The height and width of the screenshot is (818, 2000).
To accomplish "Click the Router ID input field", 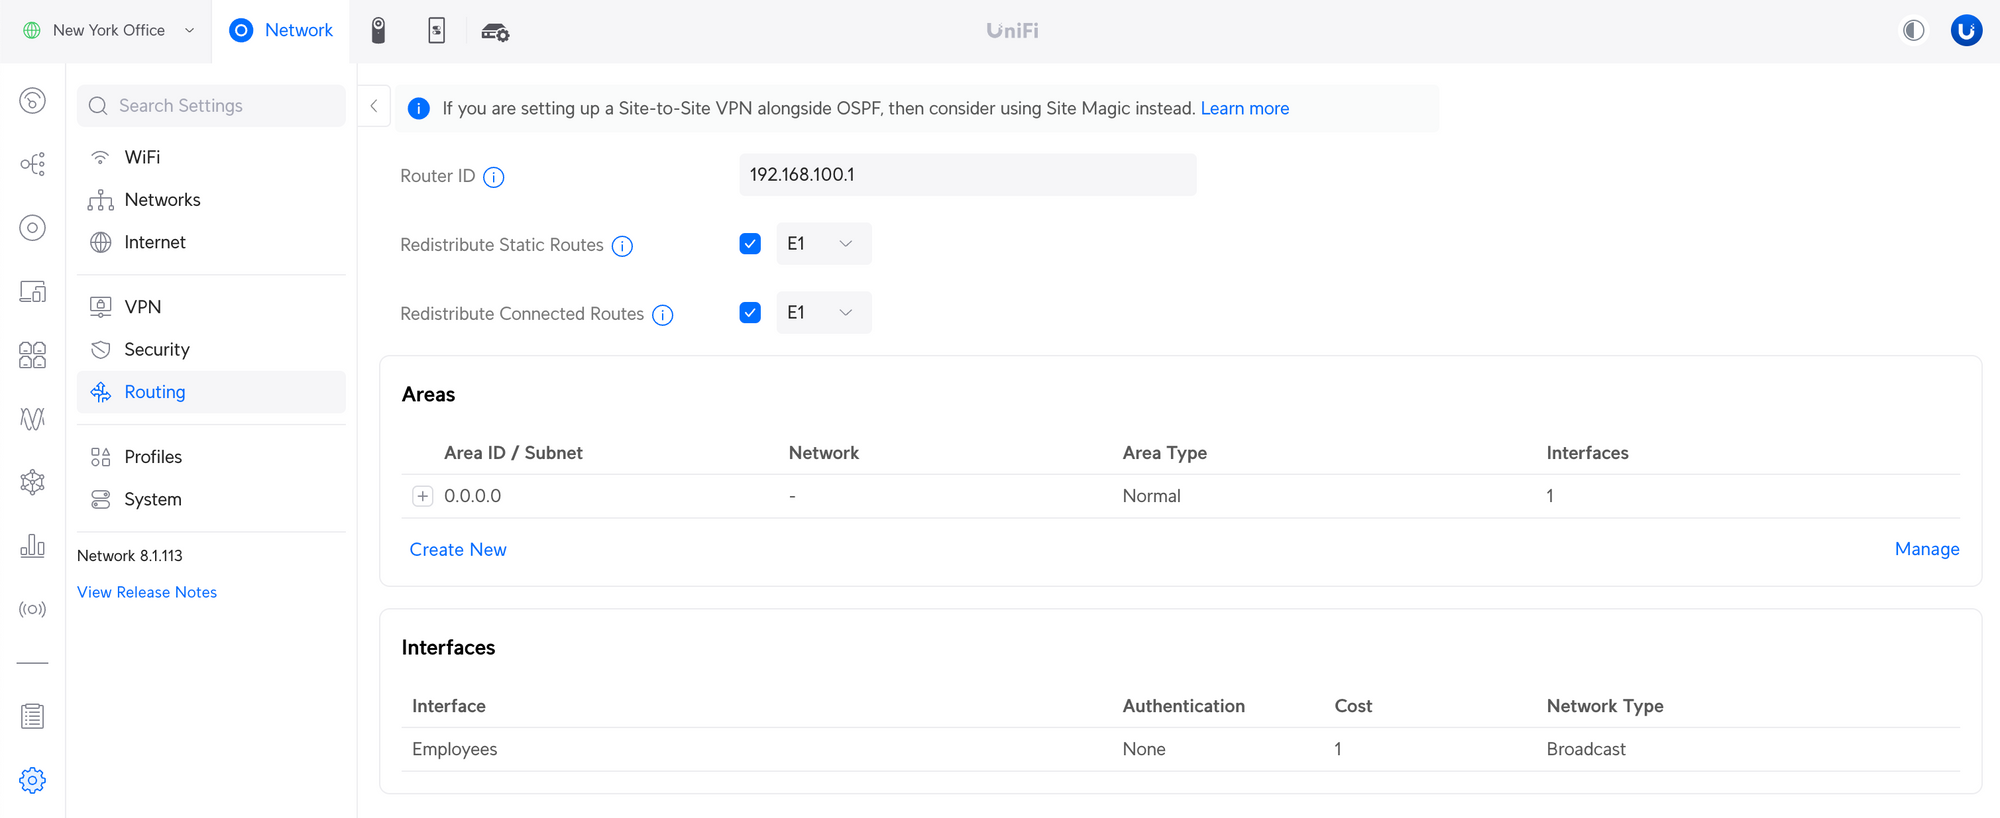I will point(967,175).
